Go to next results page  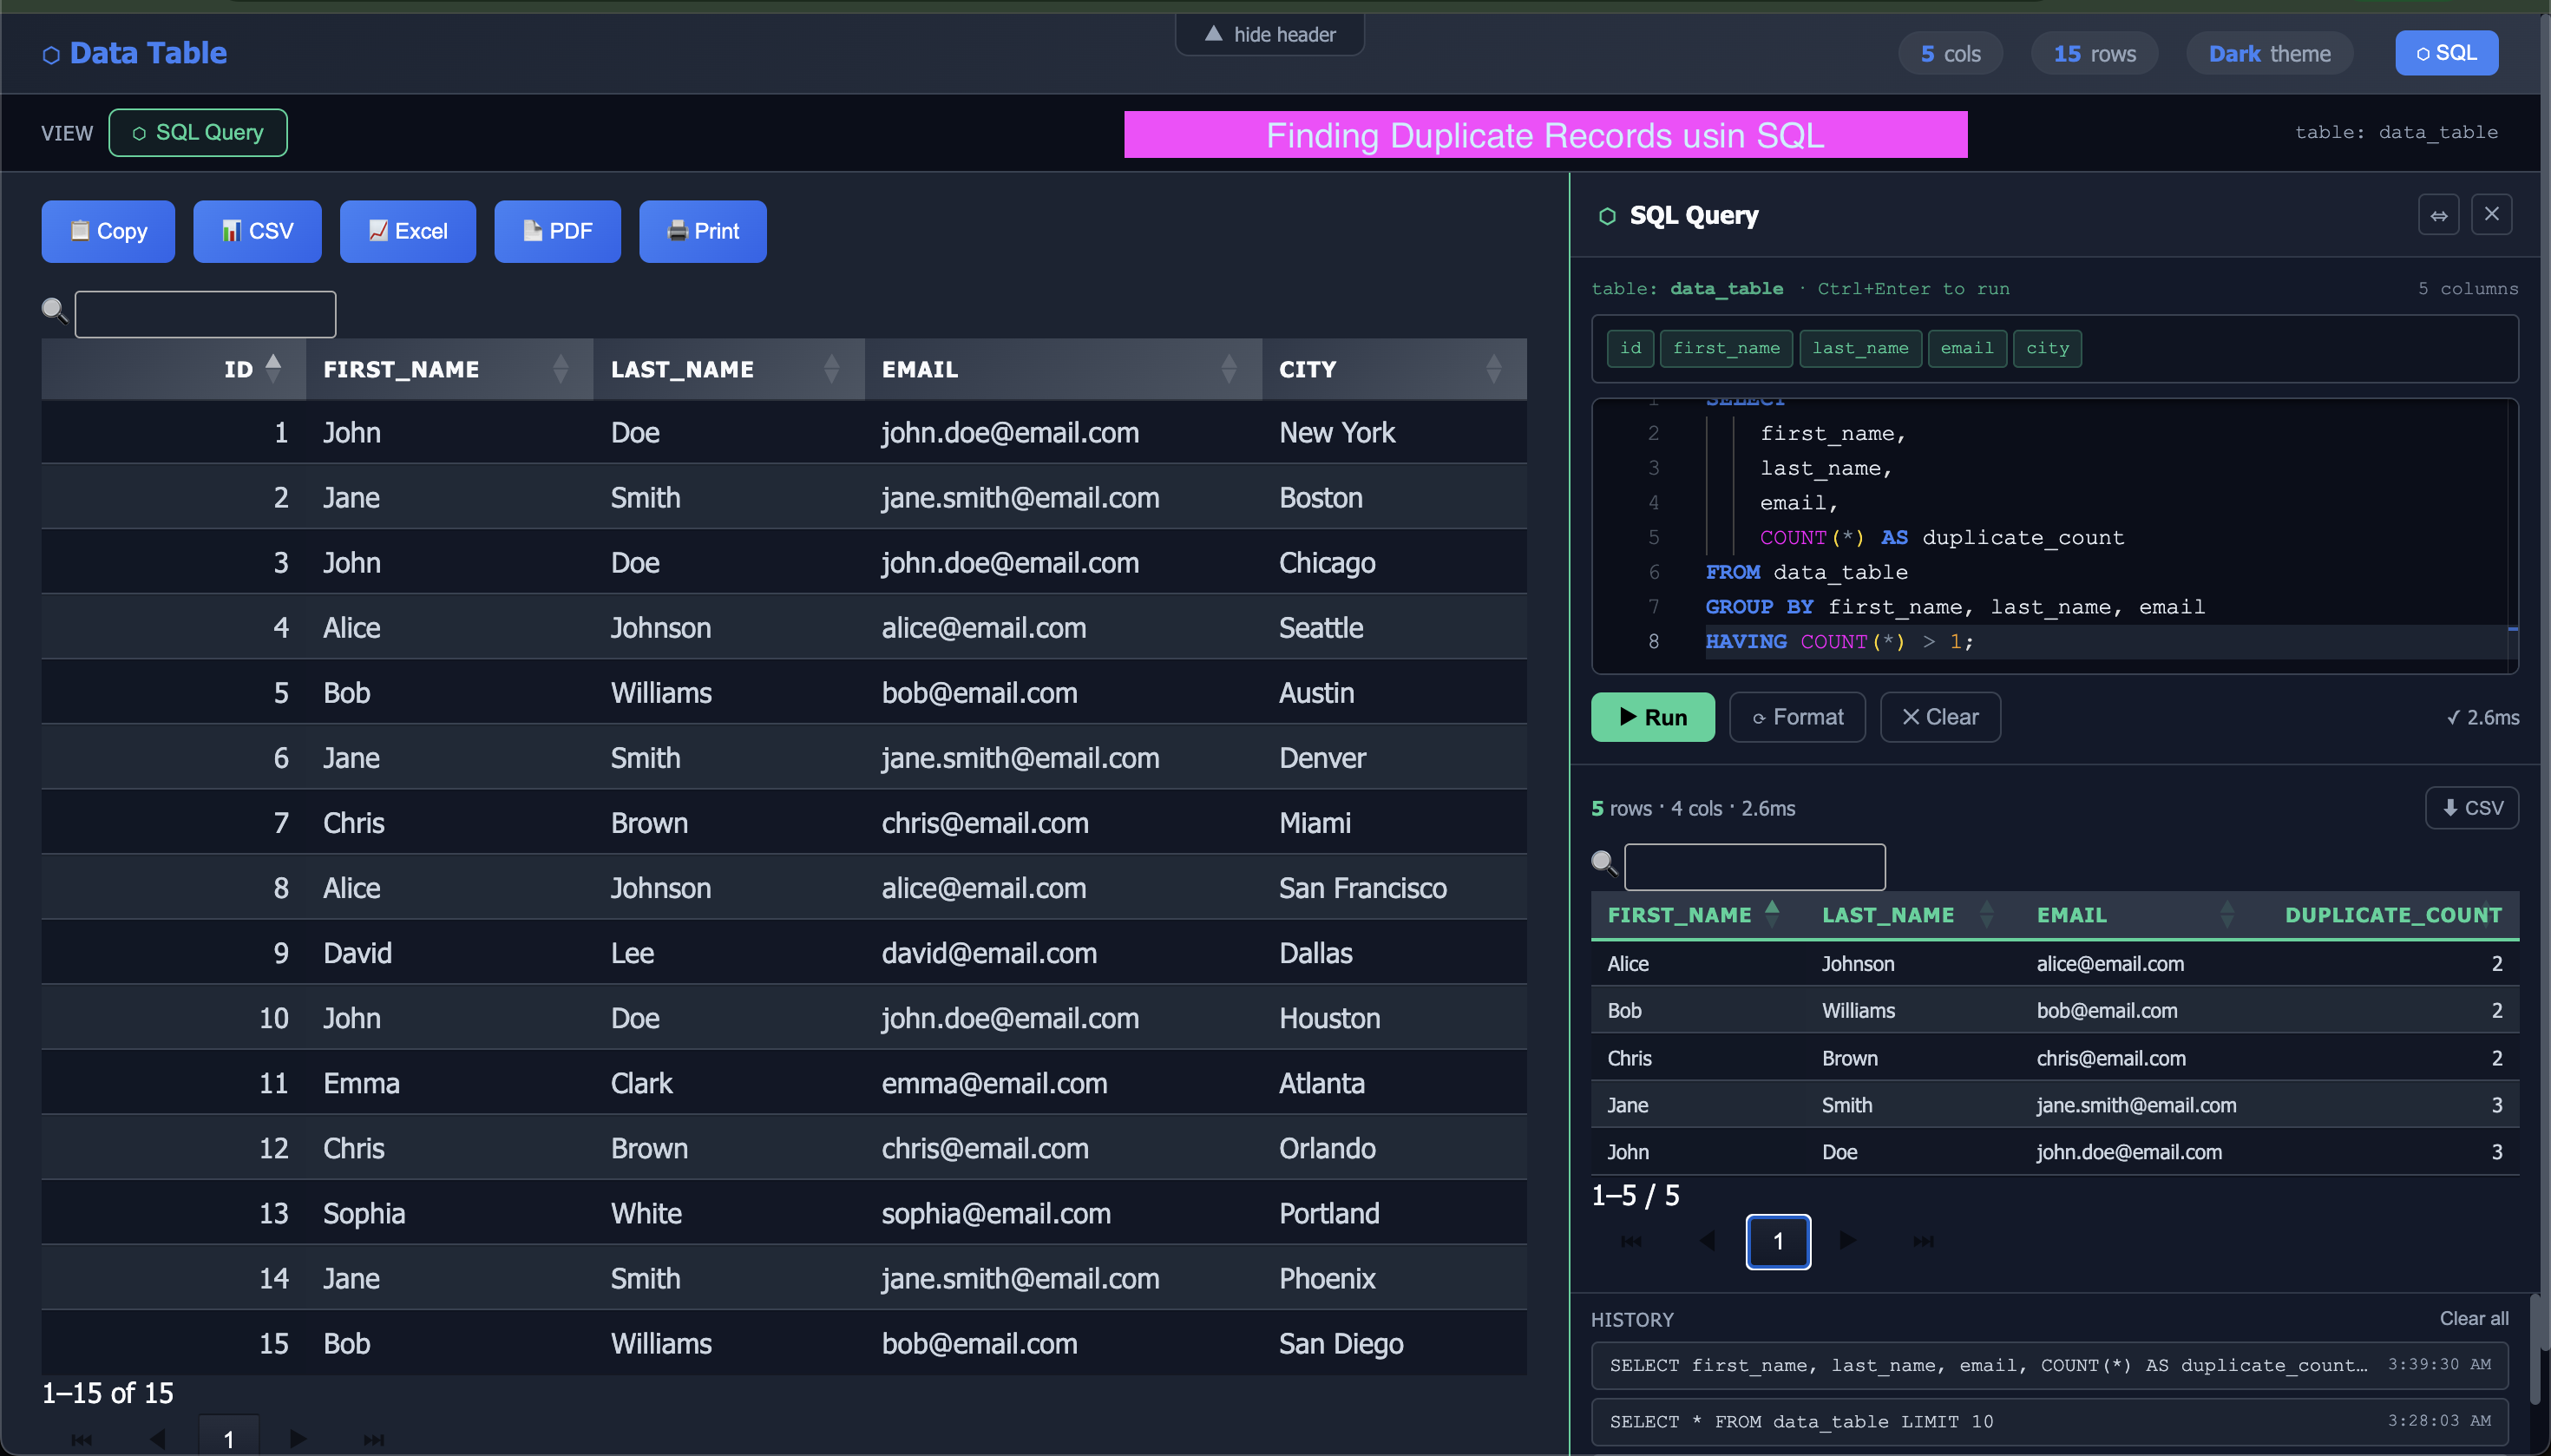[1848, 1242]
